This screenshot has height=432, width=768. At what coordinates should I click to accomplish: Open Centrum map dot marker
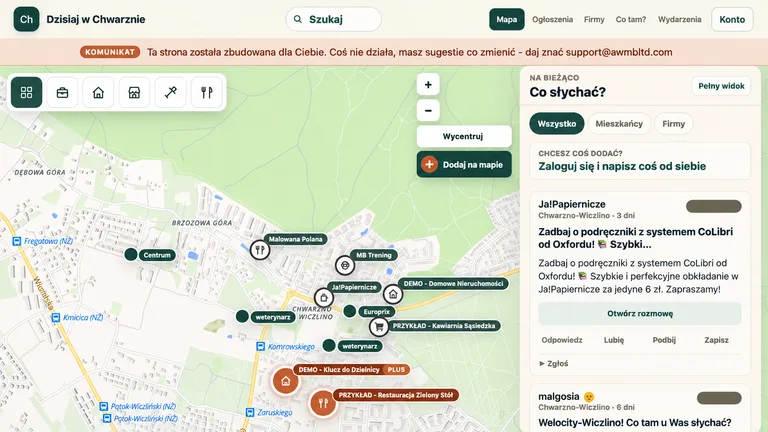(x=131, y=254)
